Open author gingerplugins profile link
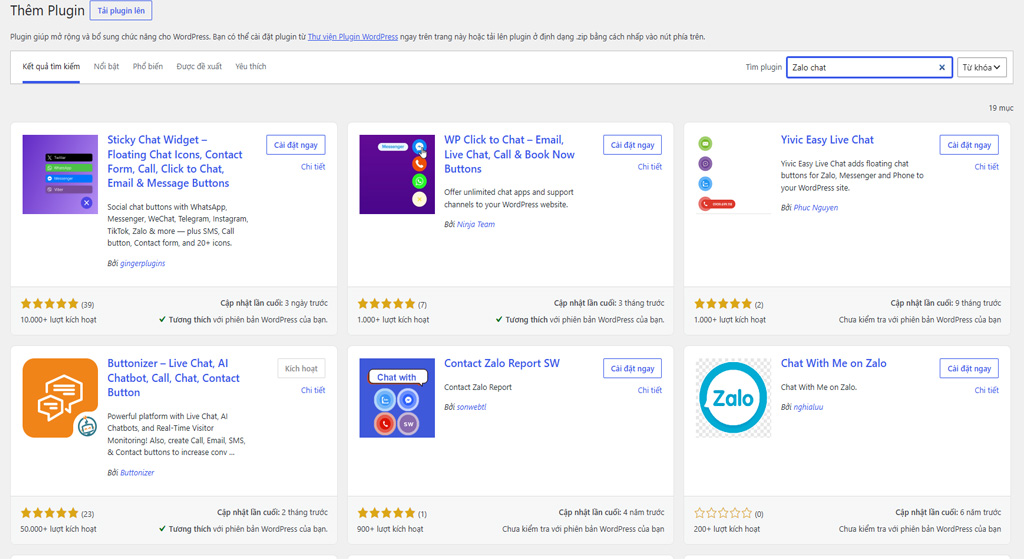This screenshot has height=559, width=1024. click(x=142, y=263)
